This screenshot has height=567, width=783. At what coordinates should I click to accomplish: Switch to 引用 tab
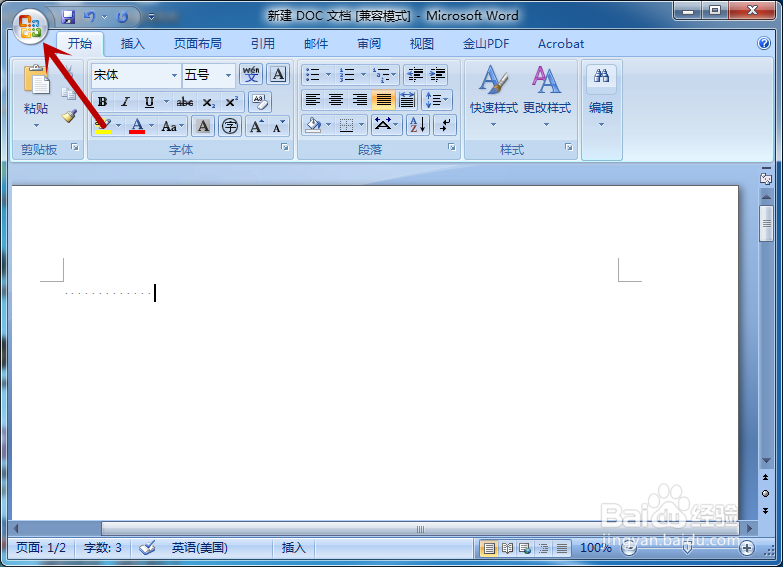click(263, 44)
